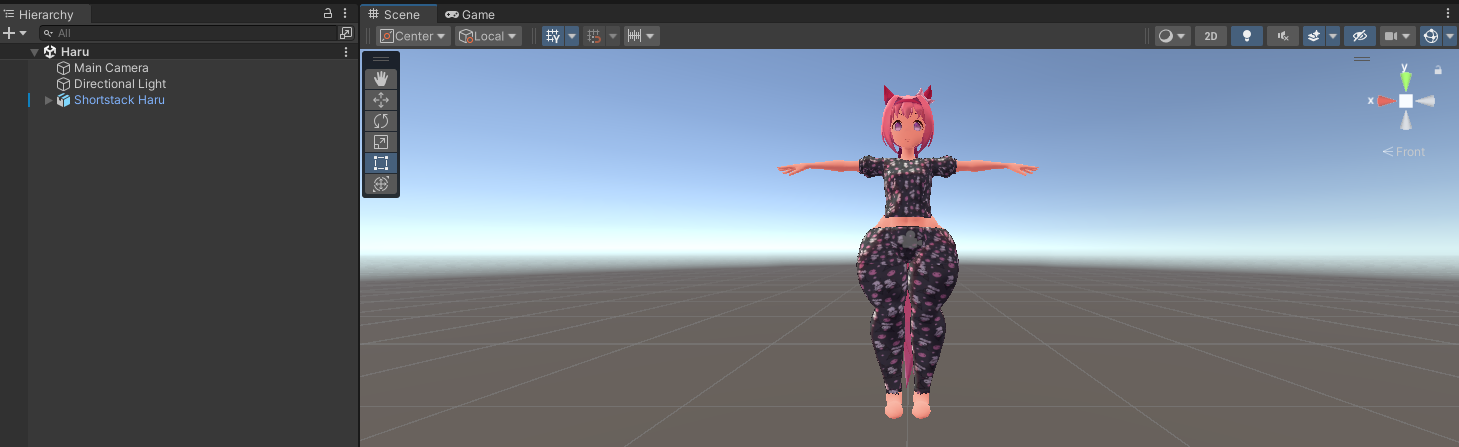
Task: Toggle 2D view mode
Action: pyautogui.click(x=1211, y=36)
